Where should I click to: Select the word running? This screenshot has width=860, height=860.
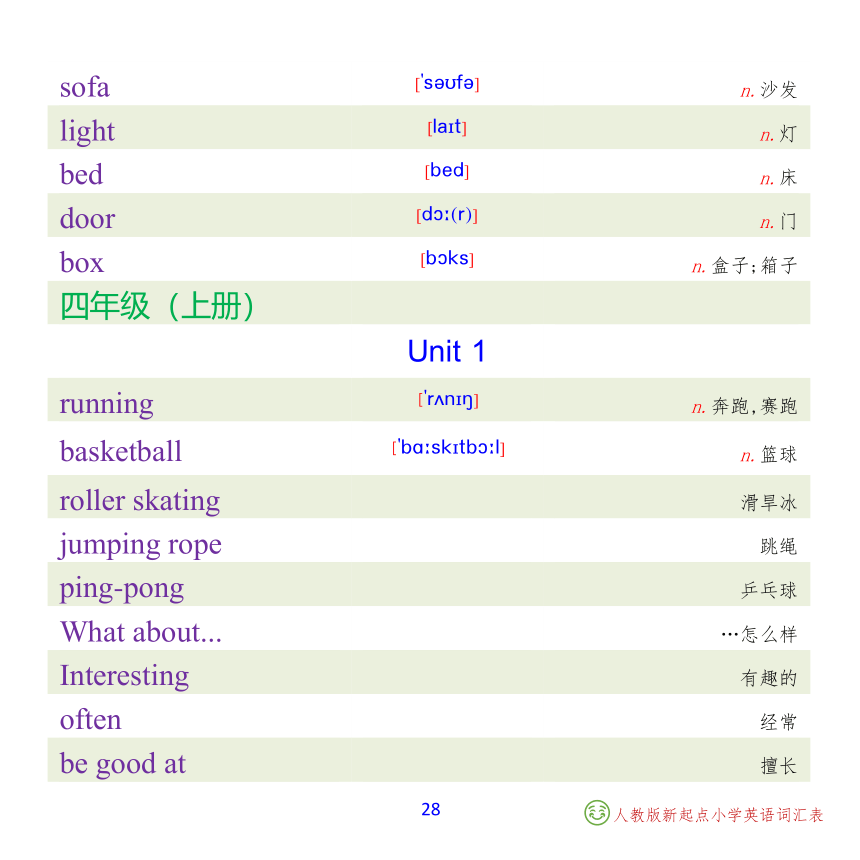click(x=106, y=405)
